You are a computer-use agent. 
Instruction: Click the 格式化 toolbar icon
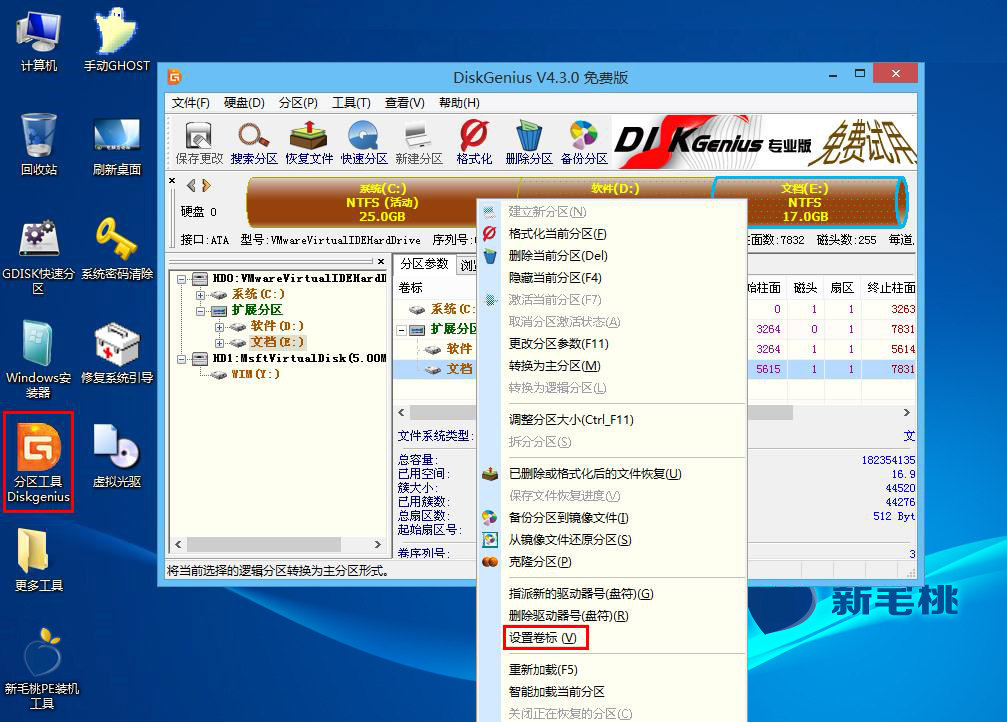point(474,143)
